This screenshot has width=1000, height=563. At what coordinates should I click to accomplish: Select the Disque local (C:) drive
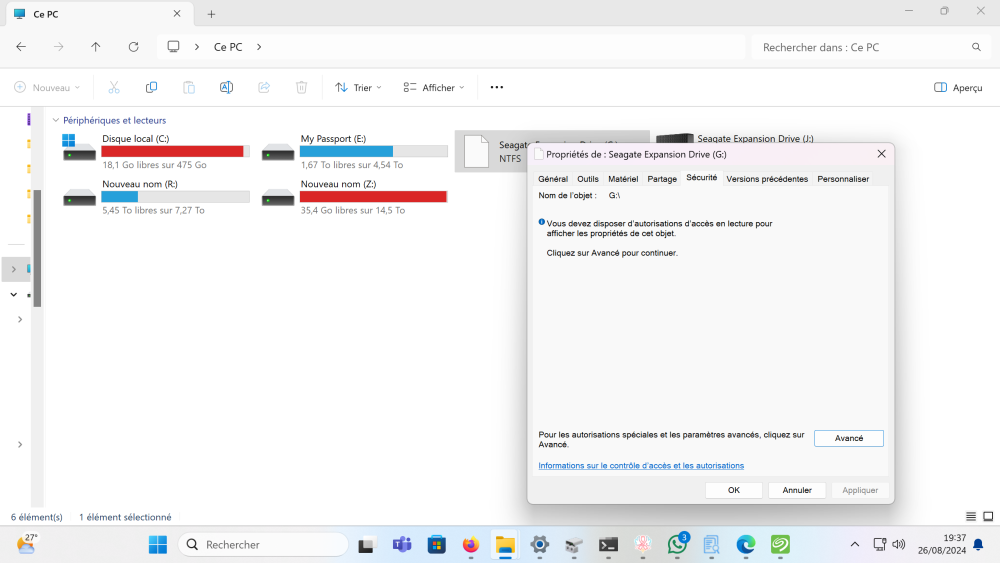tap(155, 151)
